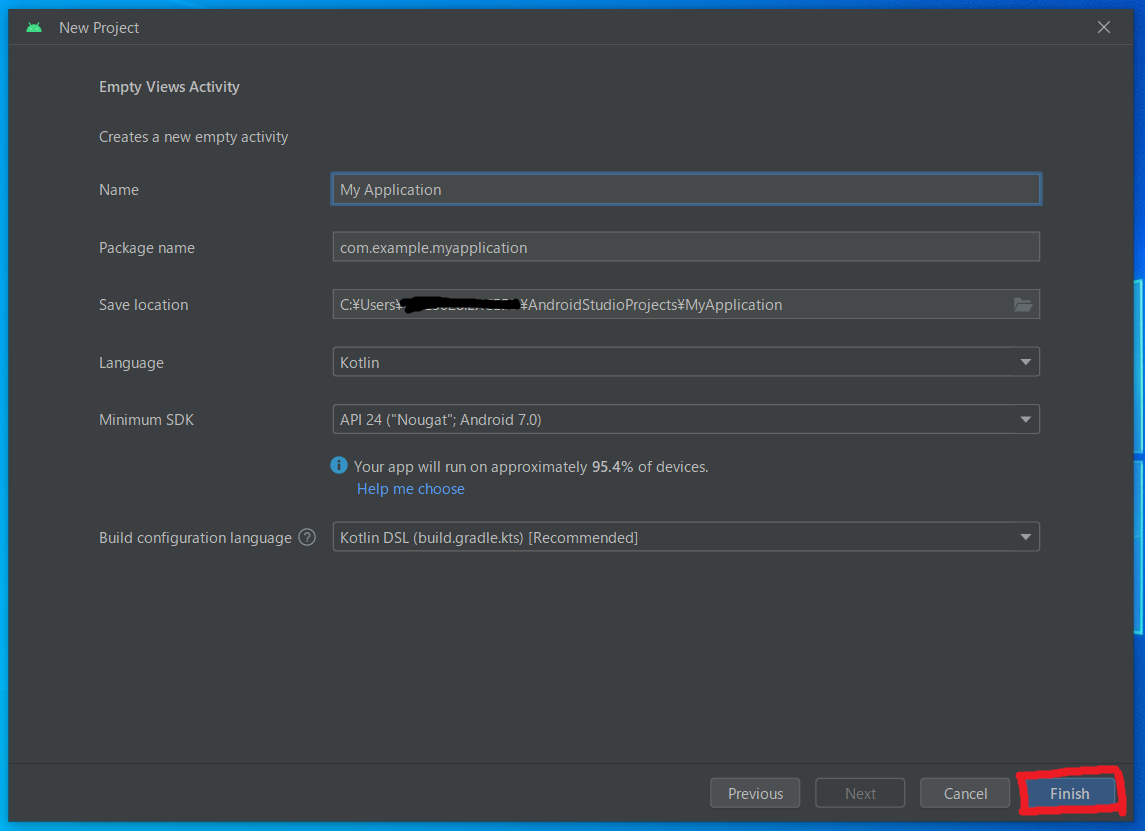Click the blue info icon near device percentage
The height and width of the screenshot is (831, 1145).
tap(339, 465)
